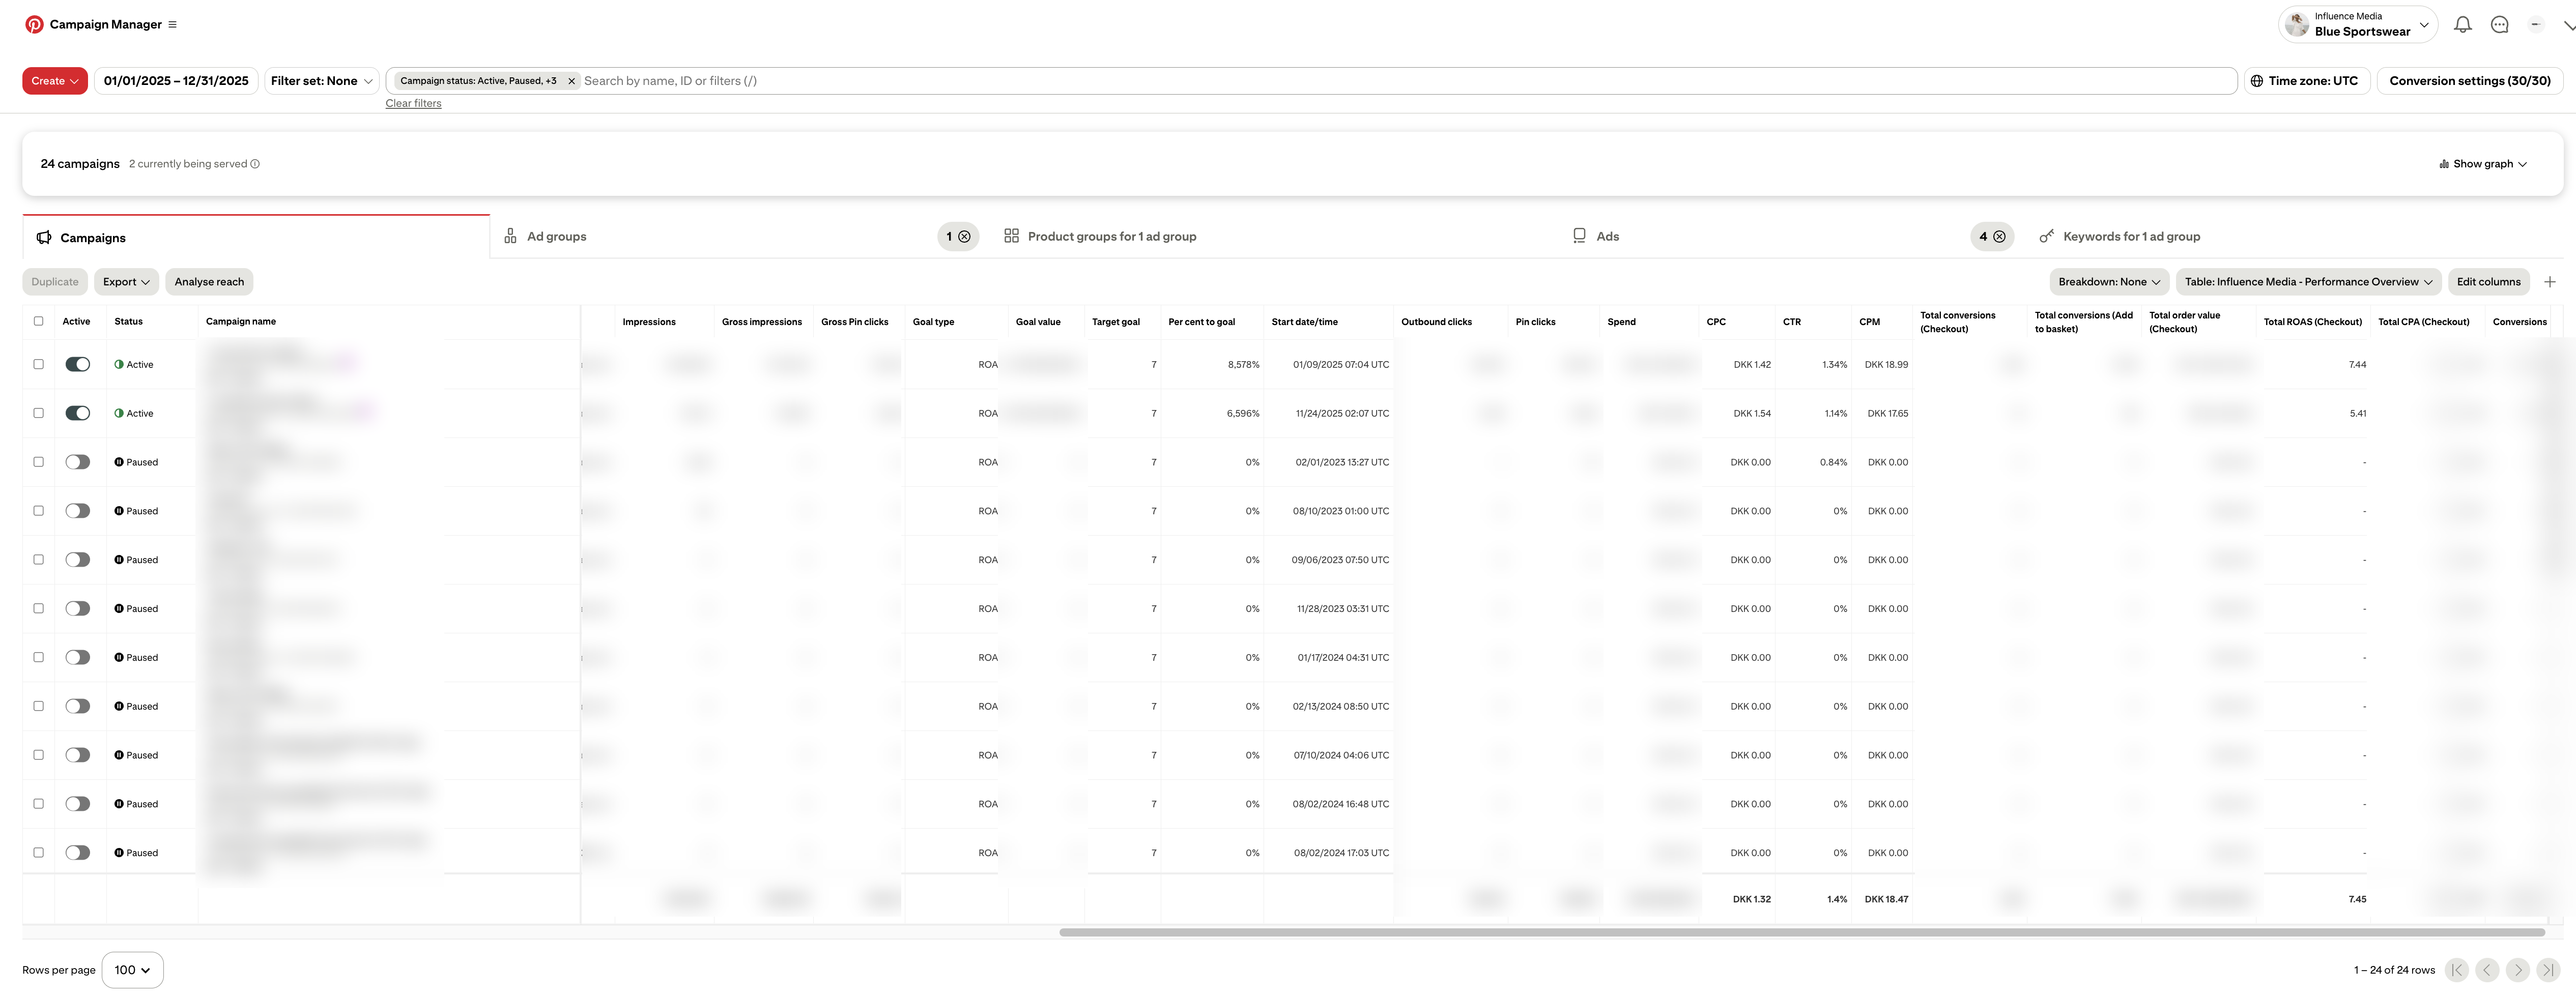
Task: Enable the paused campaign started 08/02/2024 17:03
Action: coord(78,853)
